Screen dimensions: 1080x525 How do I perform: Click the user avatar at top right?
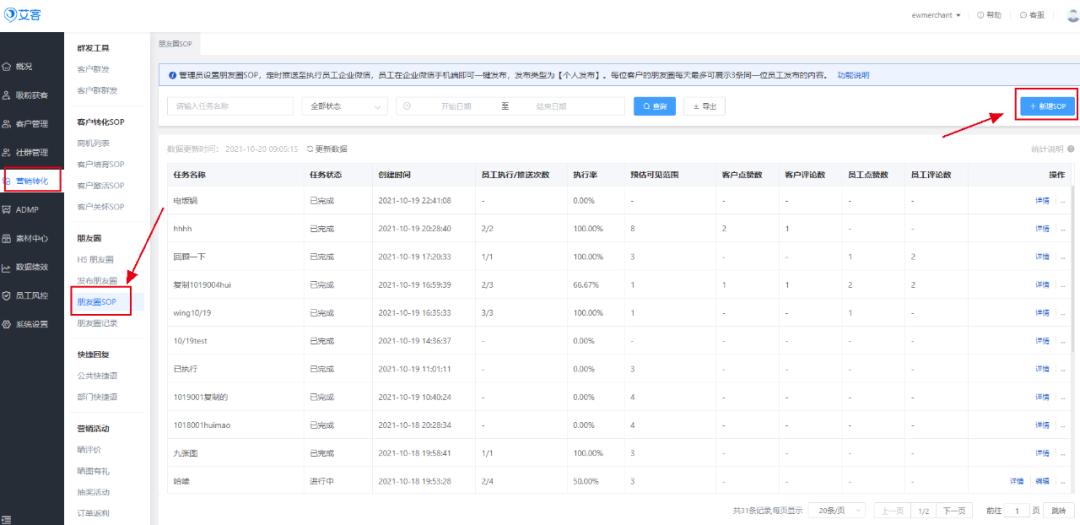click(x=1072, y=15)
